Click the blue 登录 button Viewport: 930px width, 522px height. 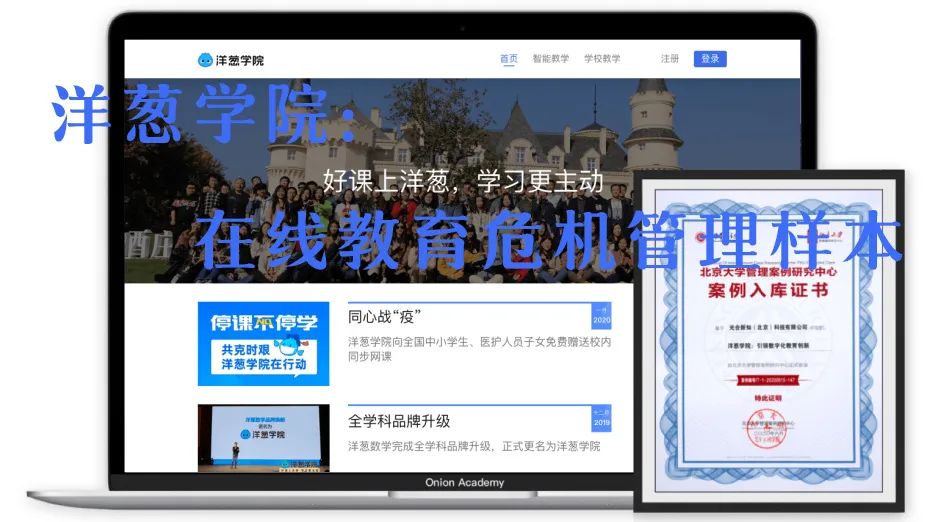coord(710,58)
